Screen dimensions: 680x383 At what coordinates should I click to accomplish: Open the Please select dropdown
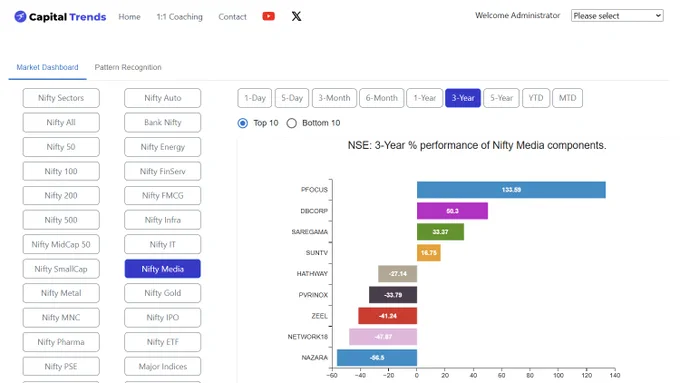[617, 16]
